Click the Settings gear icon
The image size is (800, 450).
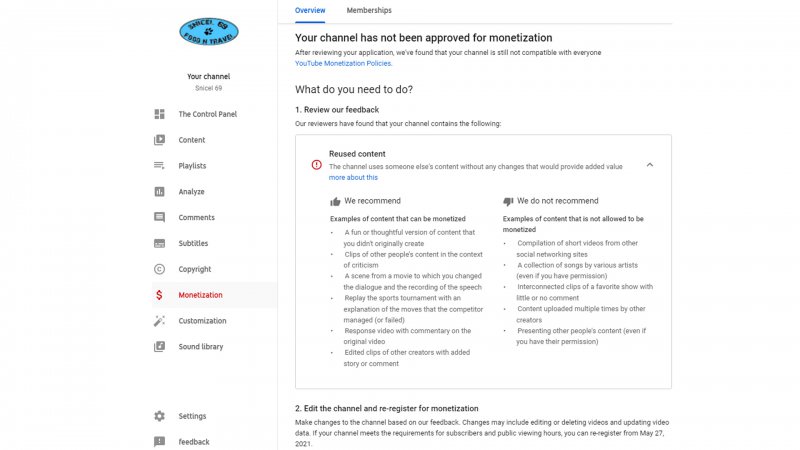tap(159, 416)
